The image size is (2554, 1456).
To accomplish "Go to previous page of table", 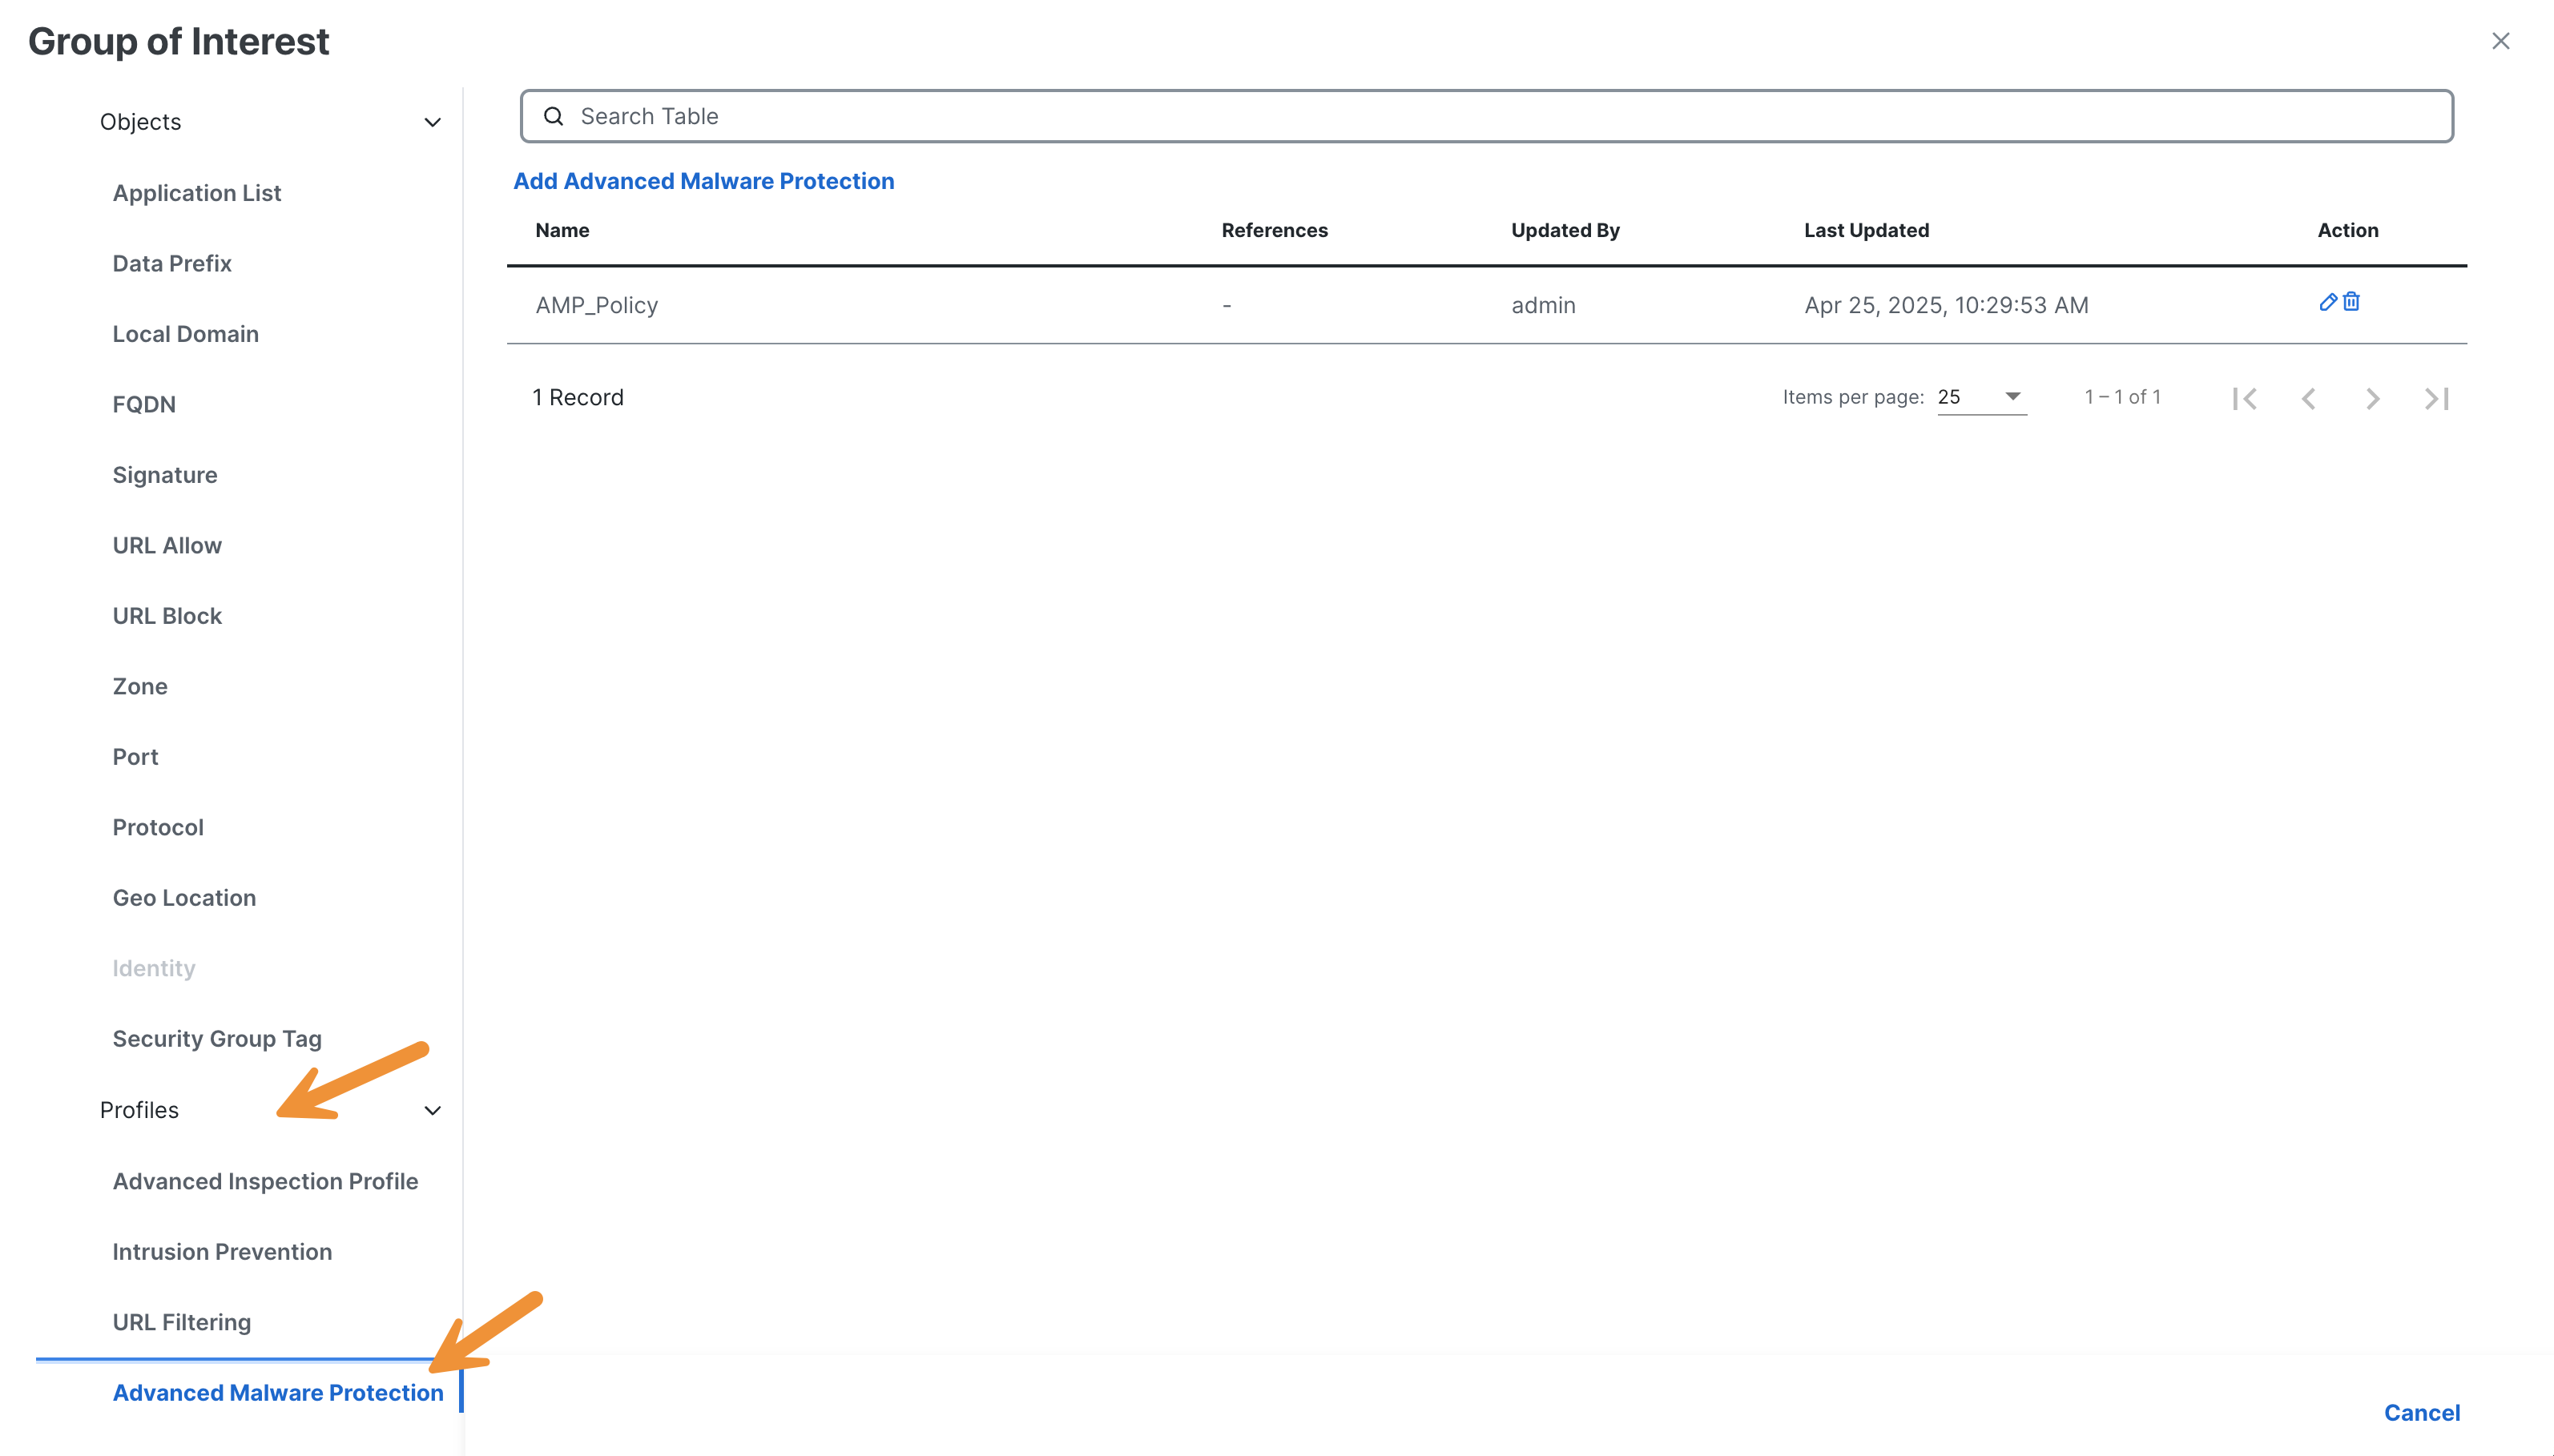I will [x=2308, y=398].
